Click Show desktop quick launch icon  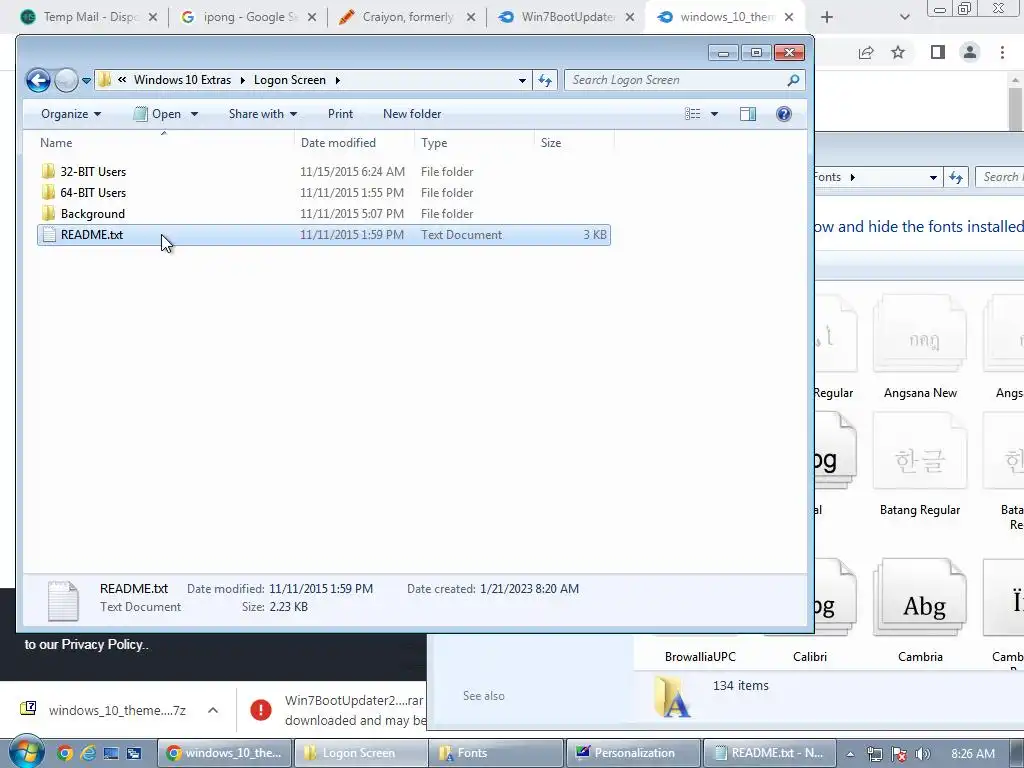pyautogui.click(x=111, y=753)
